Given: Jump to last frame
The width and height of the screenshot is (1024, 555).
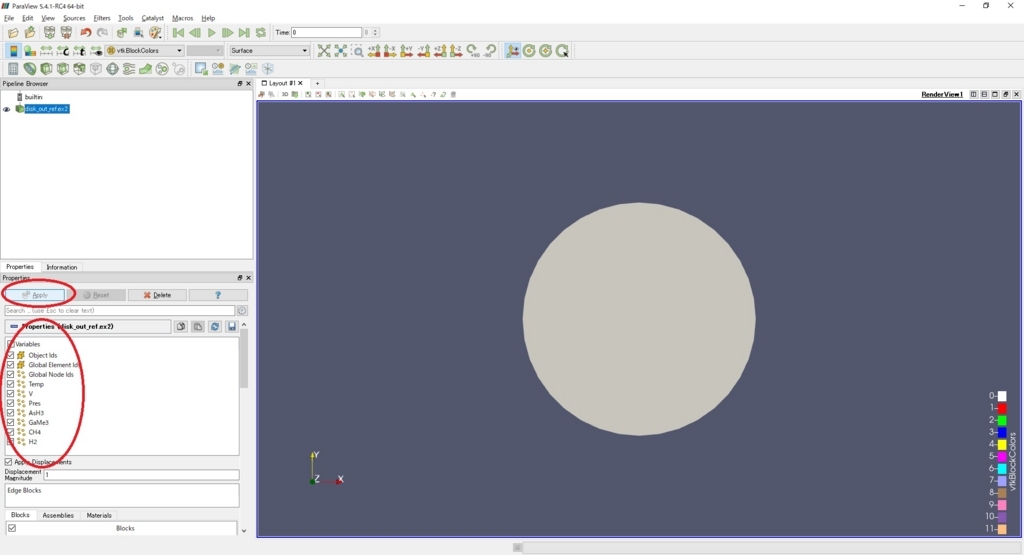Looking at the screenshot, I should [244, 33].
